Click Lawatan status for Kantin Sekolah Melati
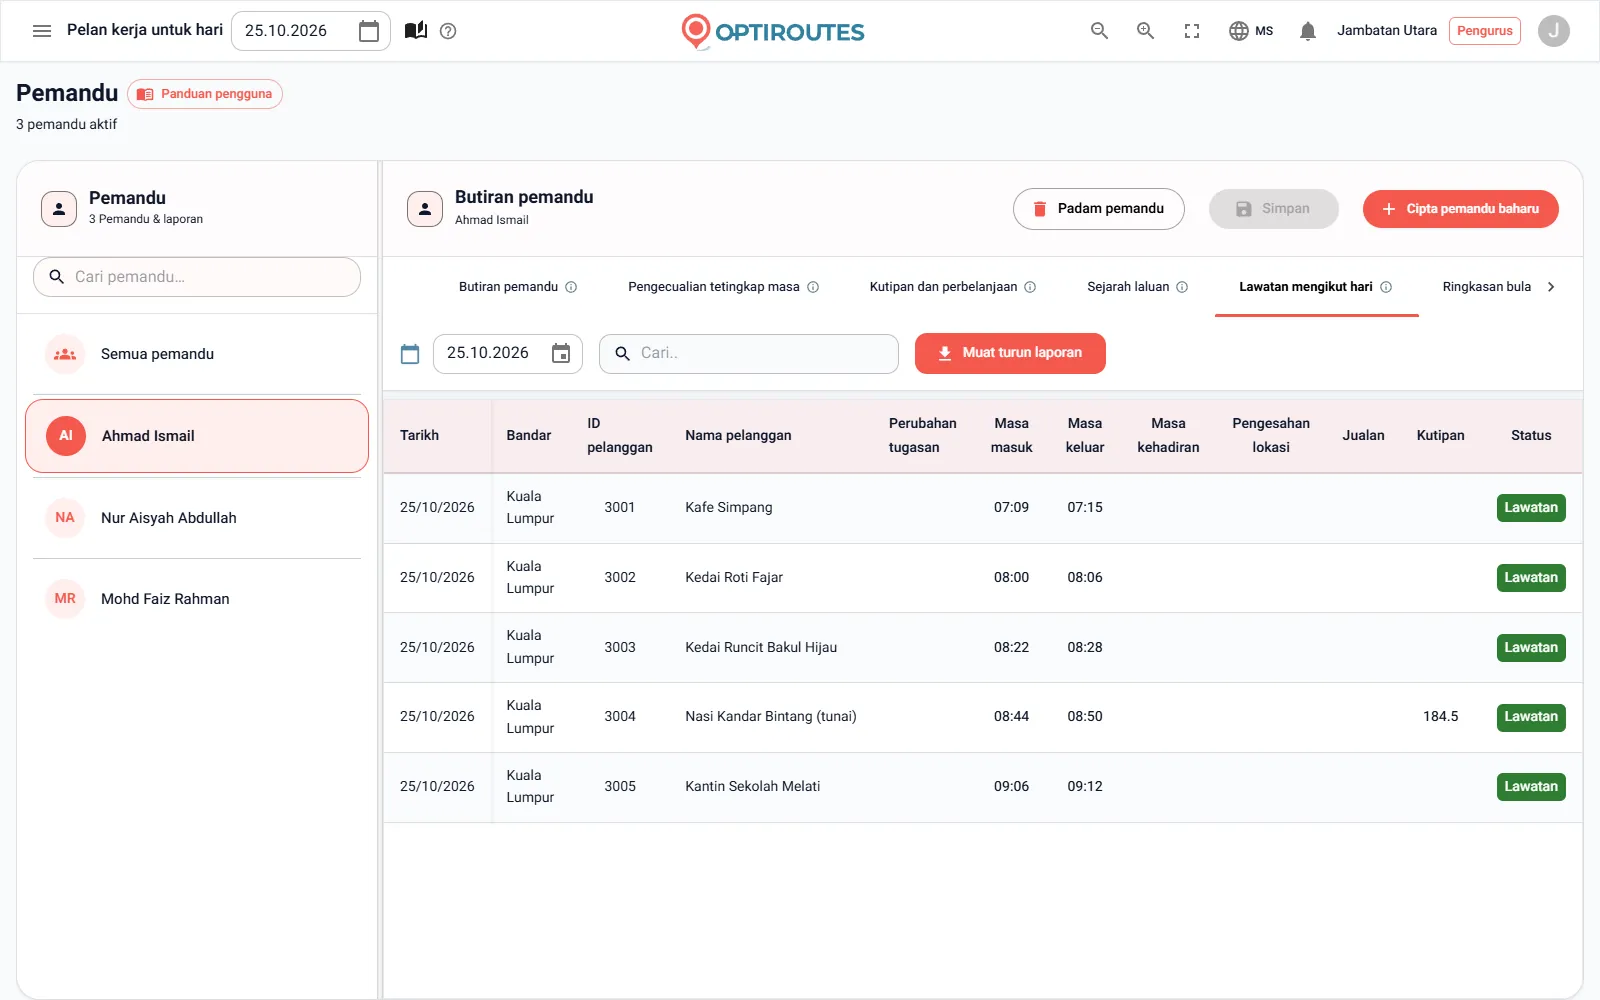 [1531, 787]
